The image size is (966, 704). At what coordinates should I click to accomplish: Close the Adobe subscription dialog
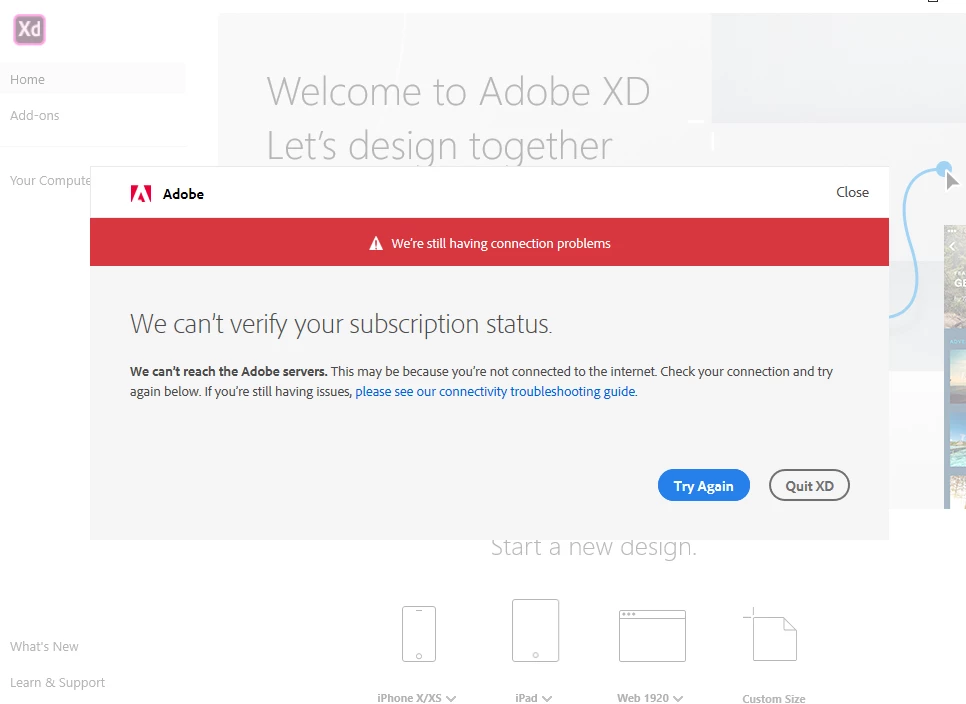(852, 192)
